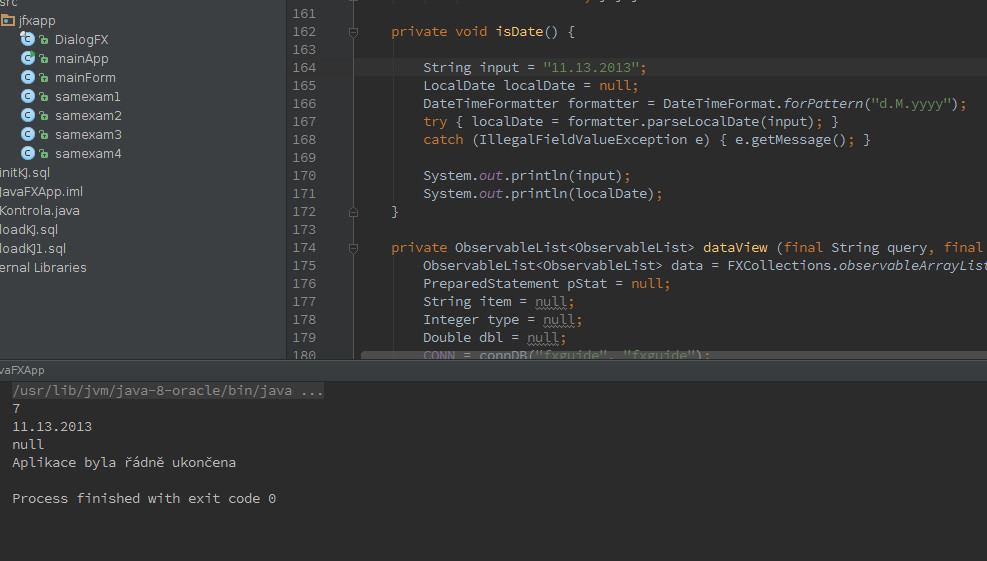Click the mainApp runnable class icon
The image size is (987, 561).
click(x=27, y=58)
